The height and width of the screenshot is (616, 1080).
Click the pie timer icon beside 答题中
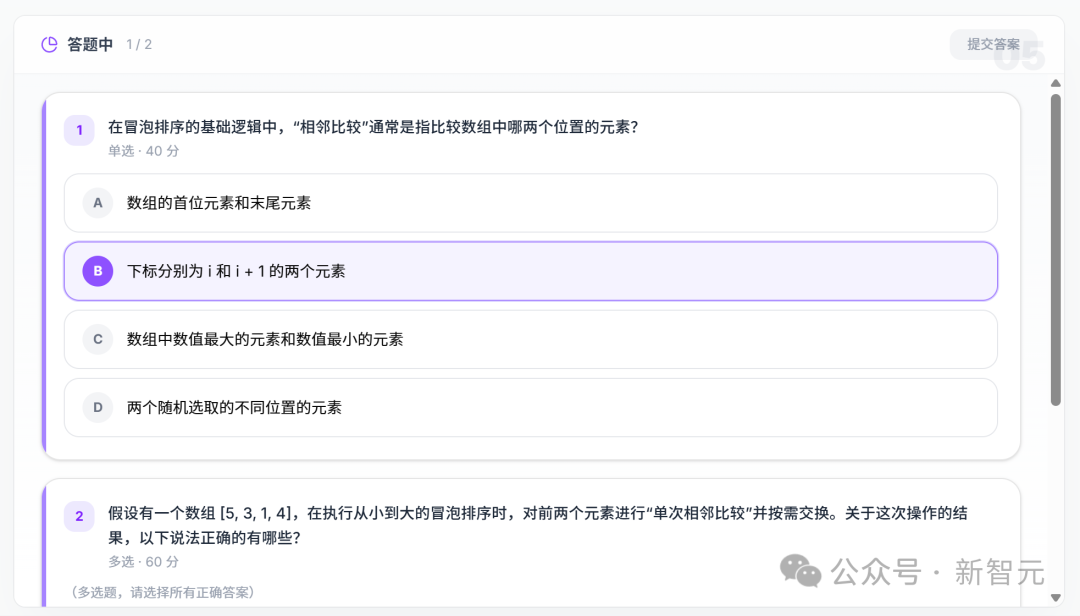(47, 44)
